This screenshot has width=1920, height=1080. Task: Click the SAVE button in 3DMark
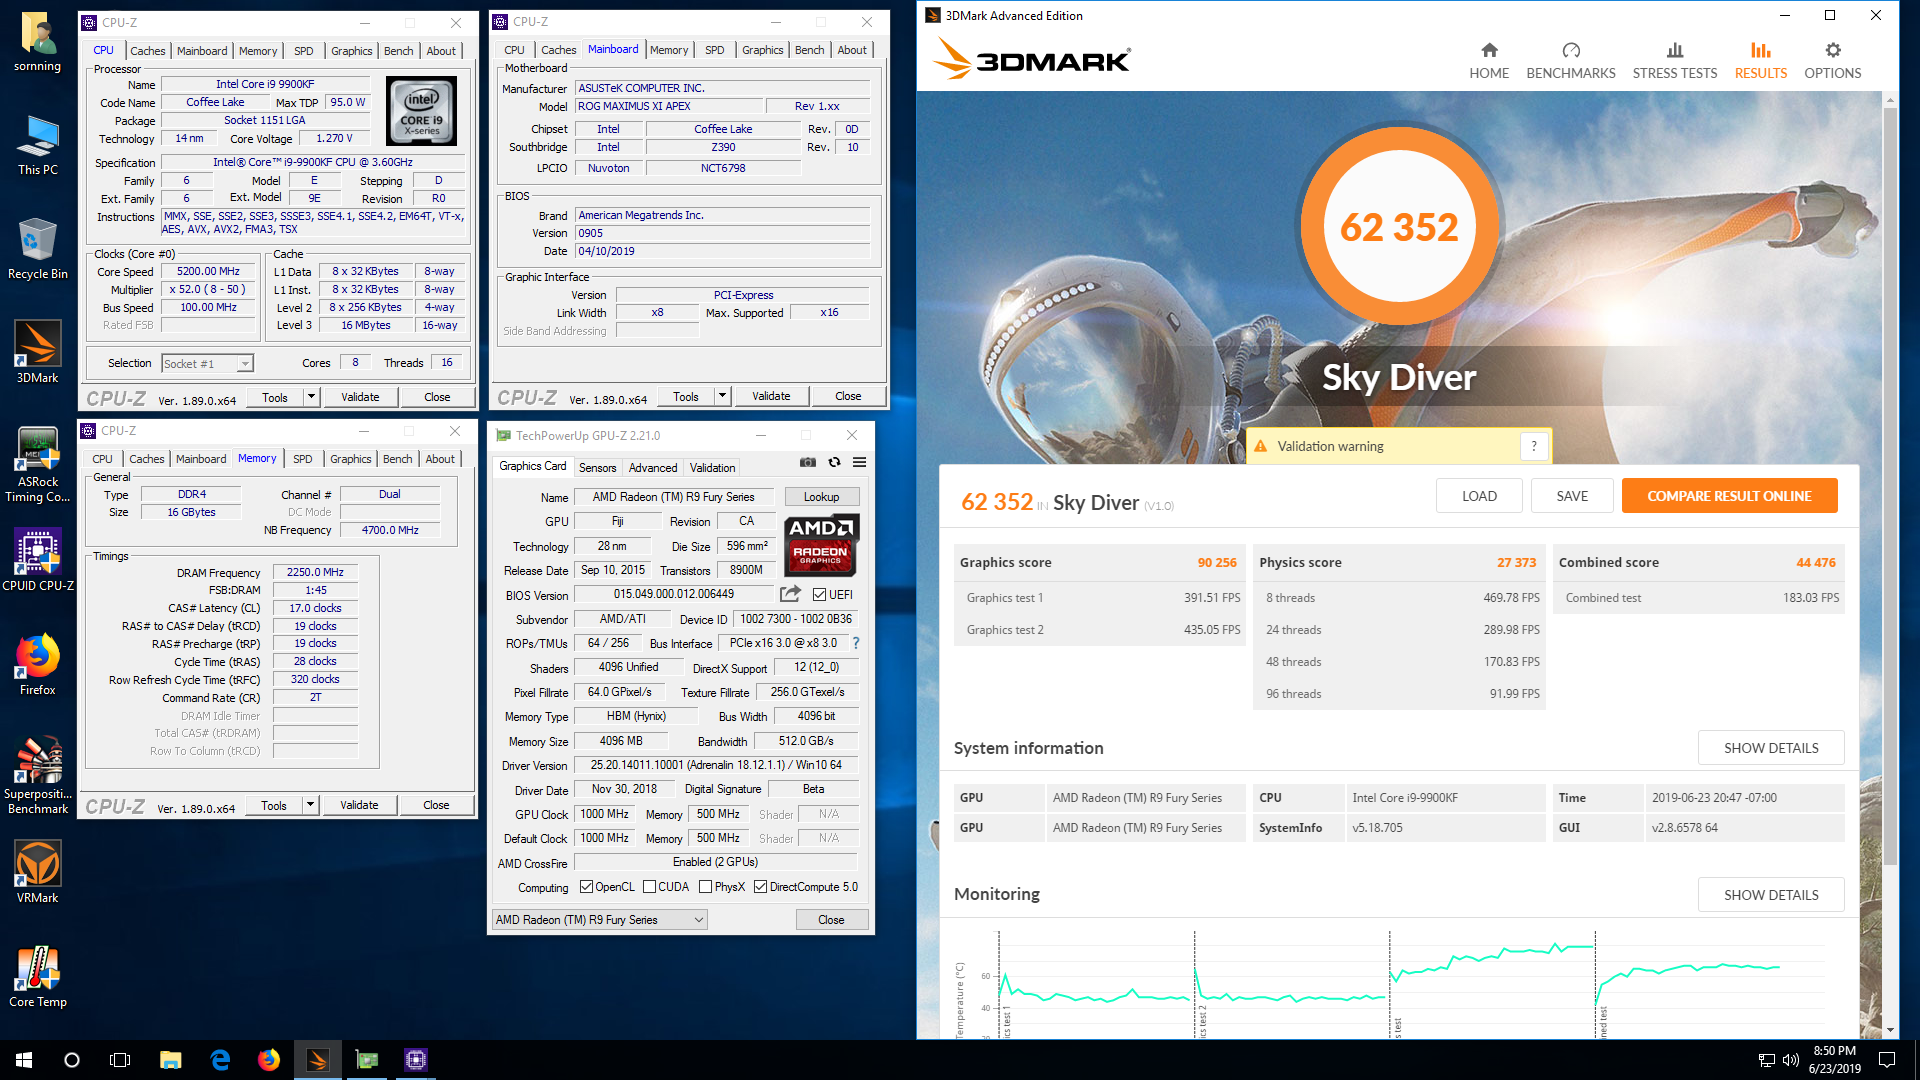click(x=1572, y=496)
